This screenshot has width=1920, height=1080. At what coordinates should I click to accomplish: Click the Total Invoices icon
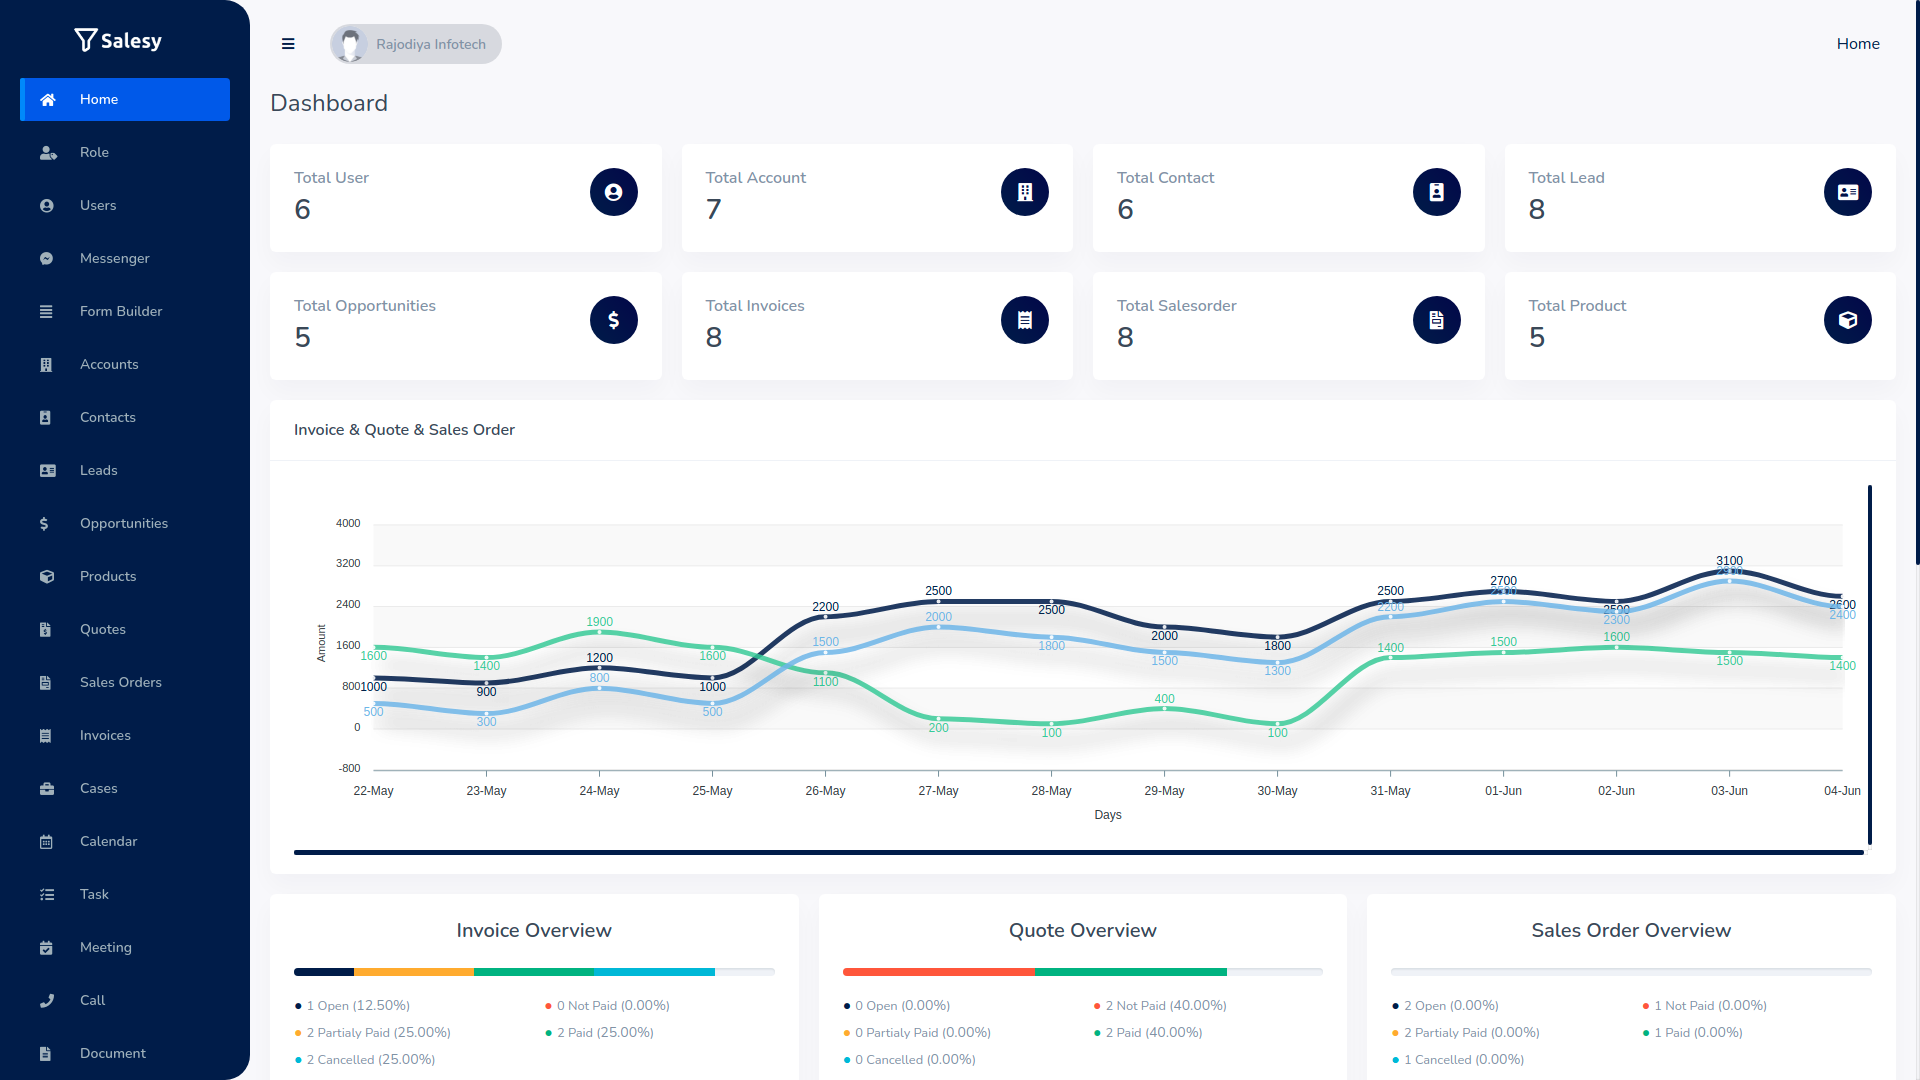click(1026, 320)
